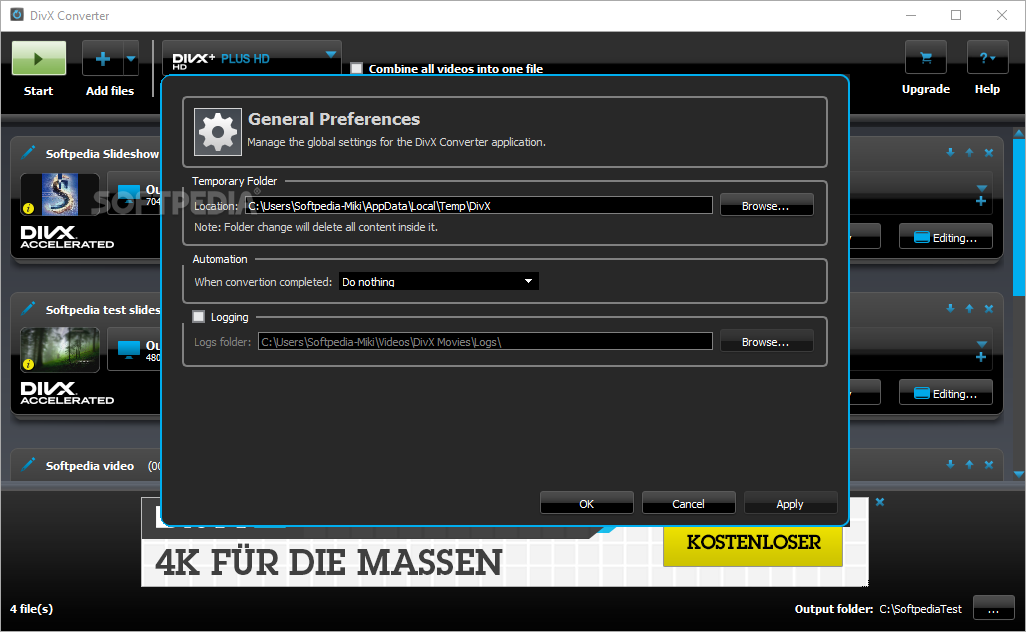Apply the preference changes
The height and width of the screenshot is (632, 1026).
(790, 503)
